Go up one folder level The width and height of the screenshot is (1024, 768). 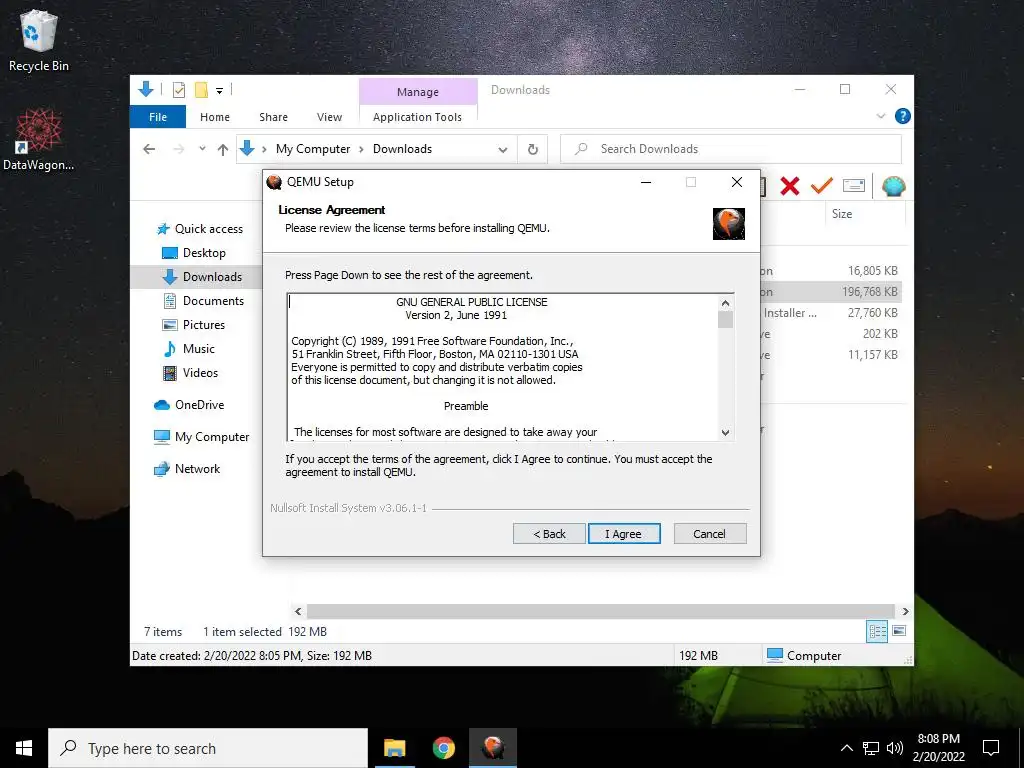click(223, 150)
